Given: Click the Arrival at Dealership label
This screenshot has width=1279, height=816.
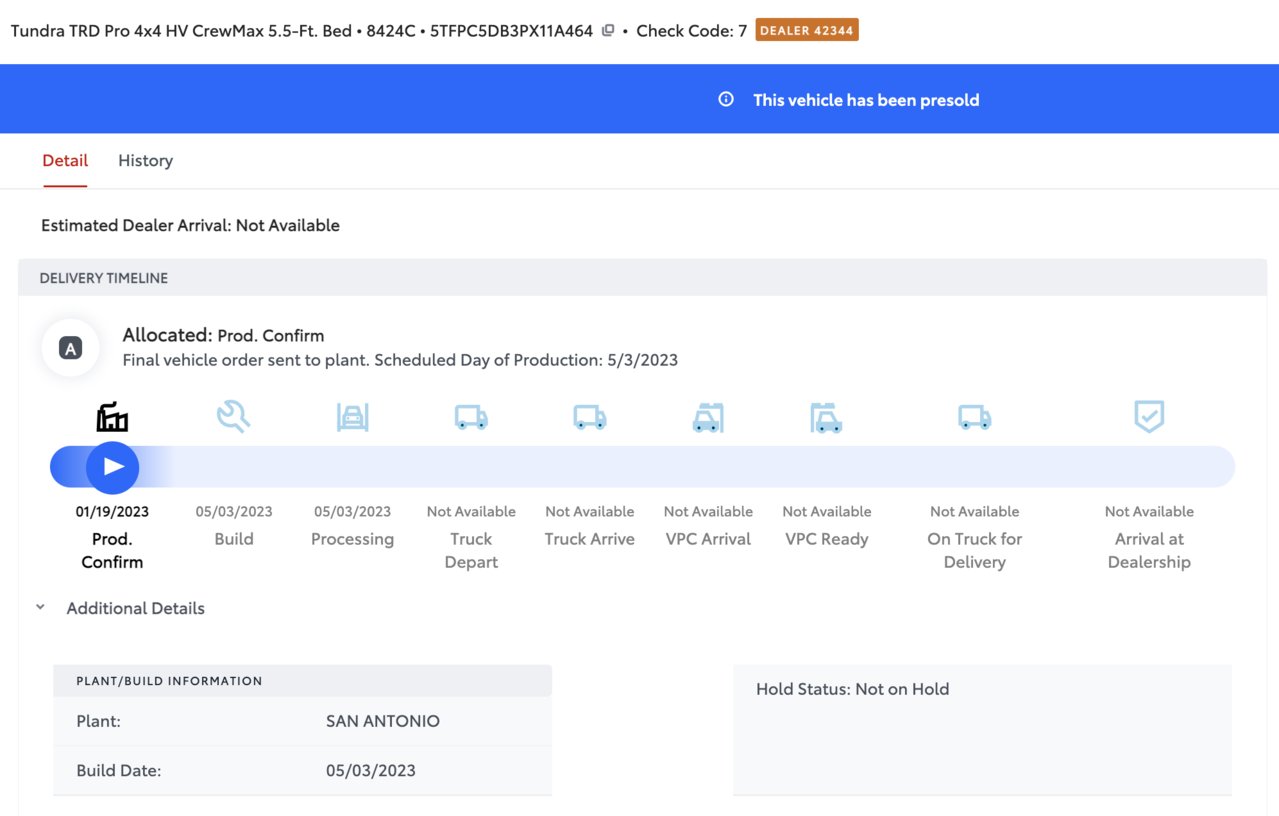Looking at the screenshot, I should point(1149,550).
